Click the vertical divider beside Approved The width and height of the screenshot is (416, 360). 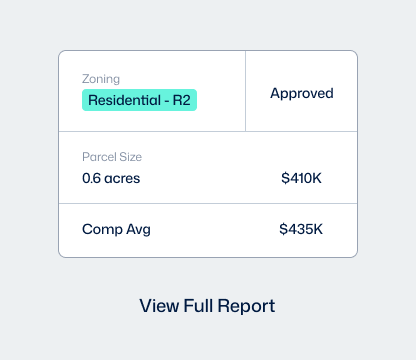point(245,91)
